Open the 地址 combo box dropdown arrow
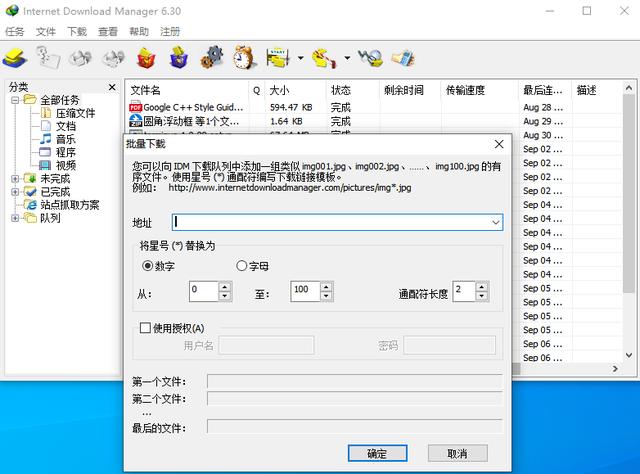640x474 pixels. tap(496, 222)
